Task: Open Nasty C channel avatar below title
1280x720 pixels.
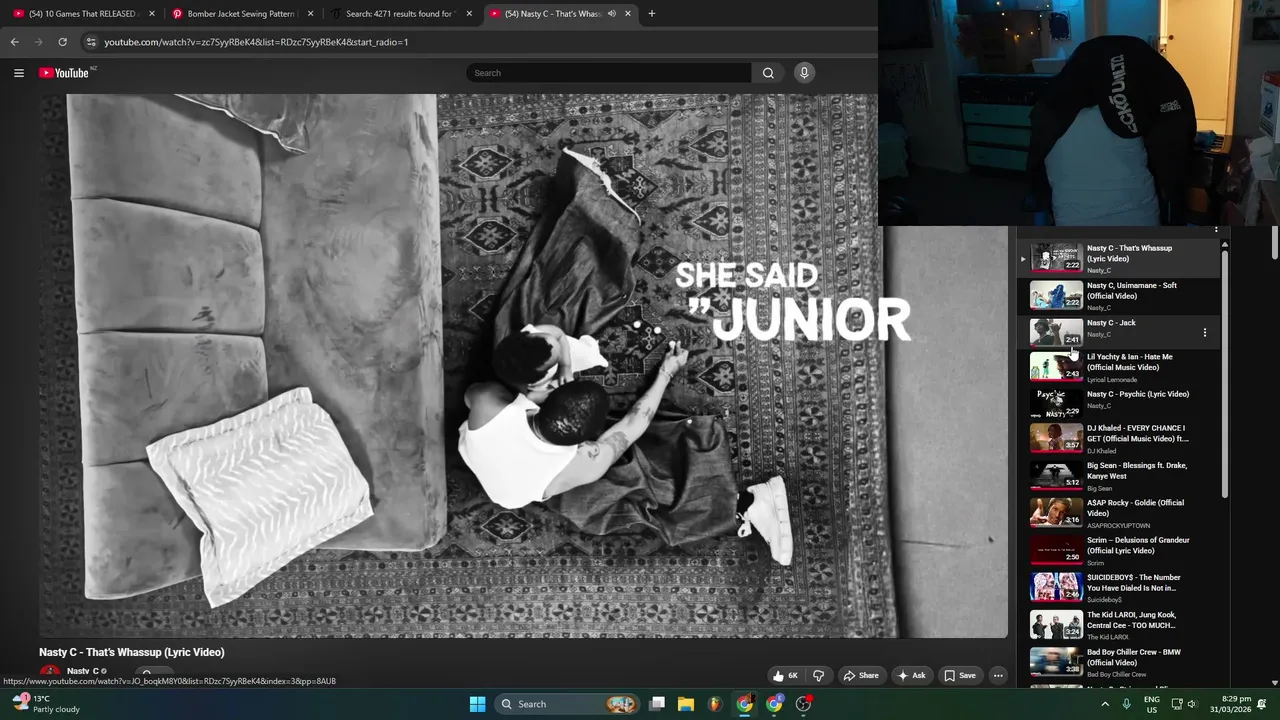Action: (x=49, y=673)
